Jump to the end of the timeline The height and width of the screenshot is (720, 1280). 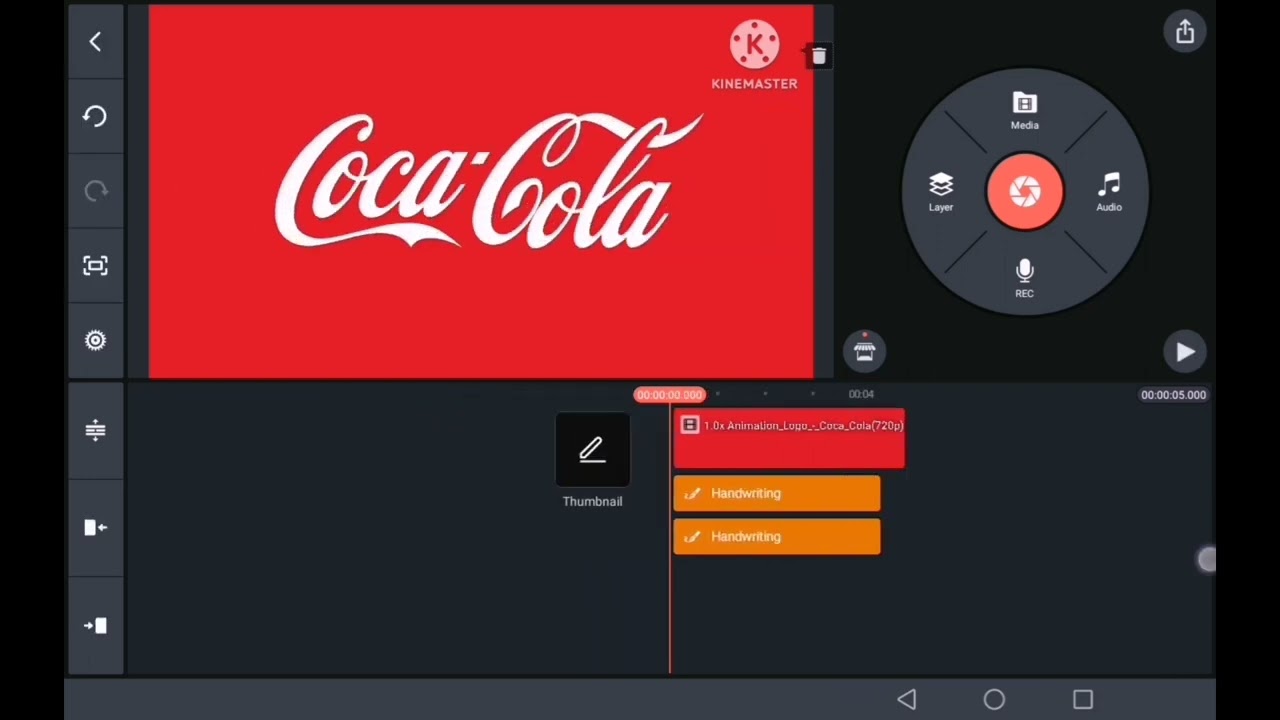coord(95,626)
